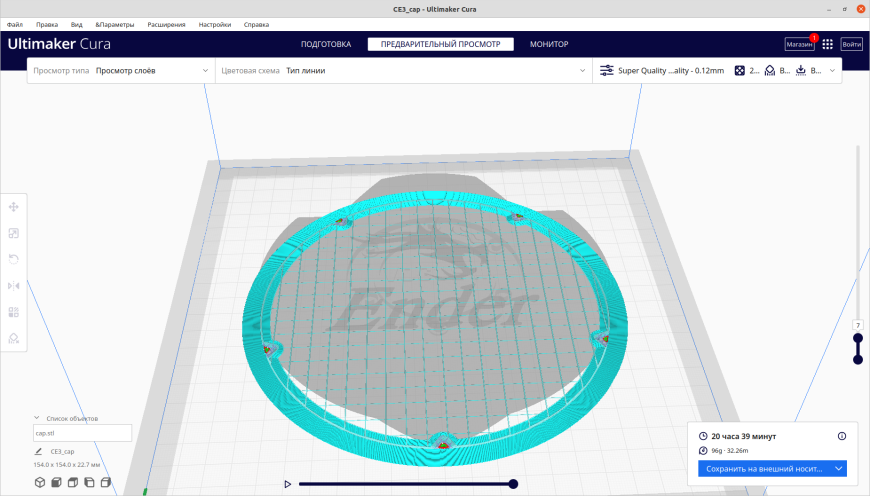
Task: Click the Ultimaker Cura logo
Action: 59,44
